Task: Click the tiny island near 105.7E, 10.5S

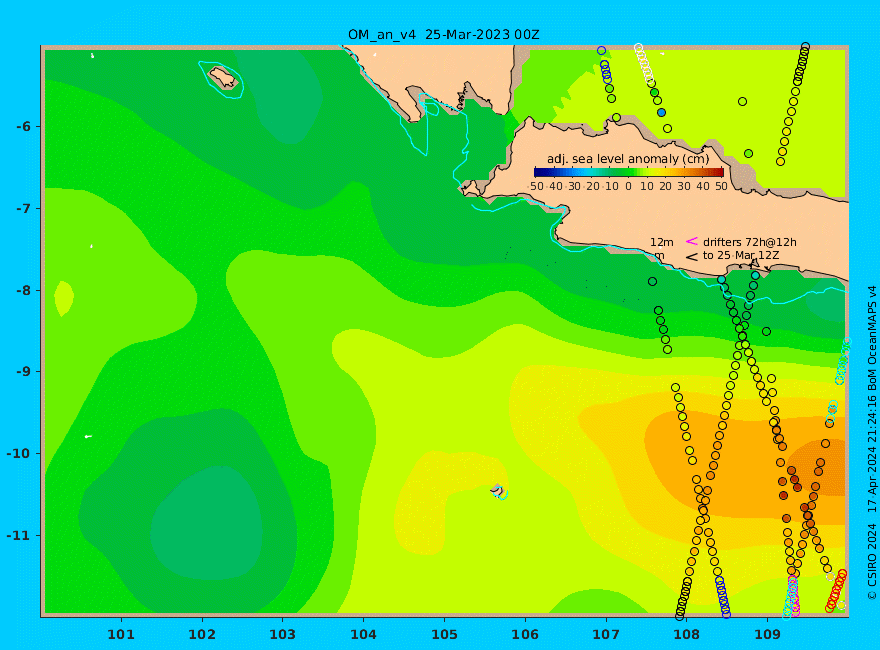Action: tap(498, 491)
